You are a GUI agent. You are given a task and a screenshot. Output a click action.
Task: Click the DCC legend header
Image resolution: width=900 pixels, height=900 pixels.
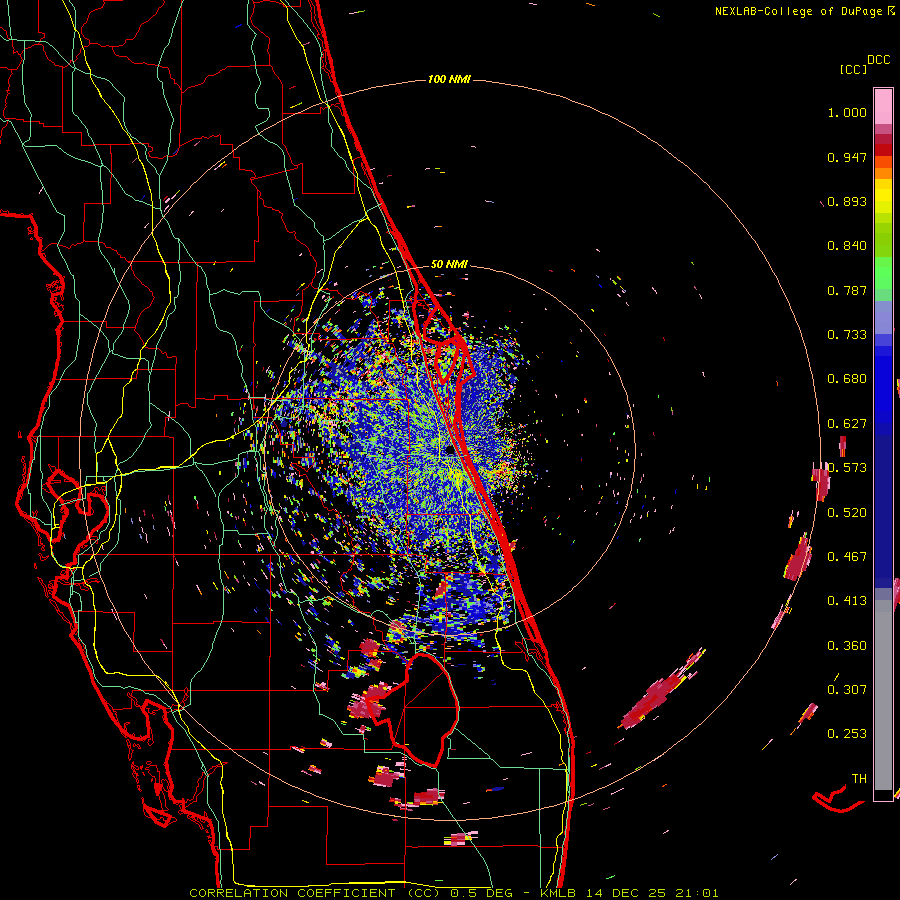click(878, 60)
